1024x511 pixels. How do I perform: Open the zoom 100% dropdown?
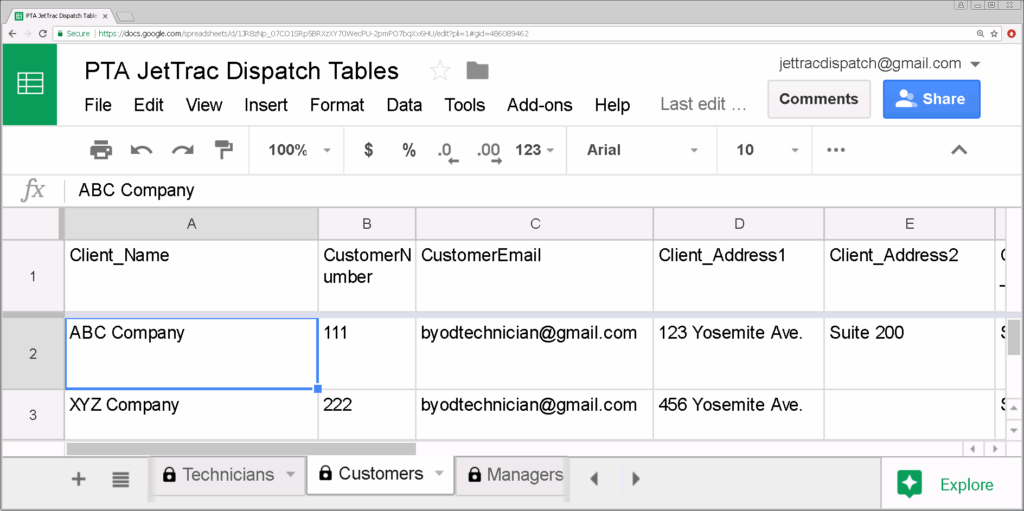click(299, 150)
